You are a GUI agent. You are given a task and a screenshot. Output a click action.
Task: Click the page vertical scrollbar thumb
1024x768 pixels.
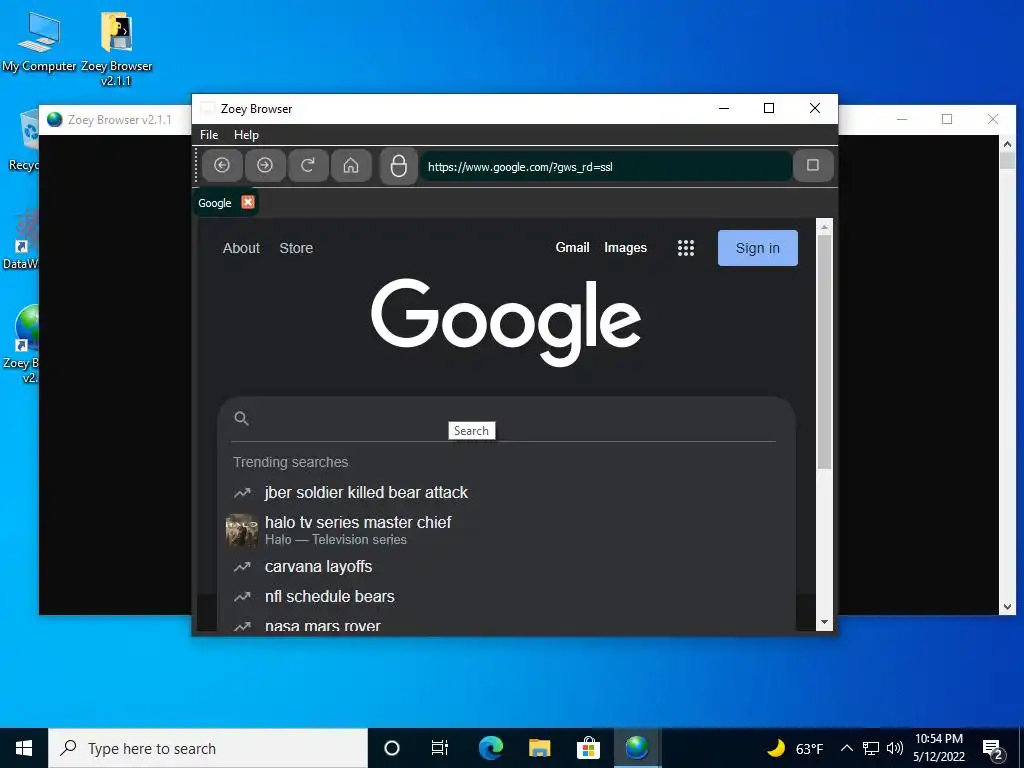pos(824,351)
